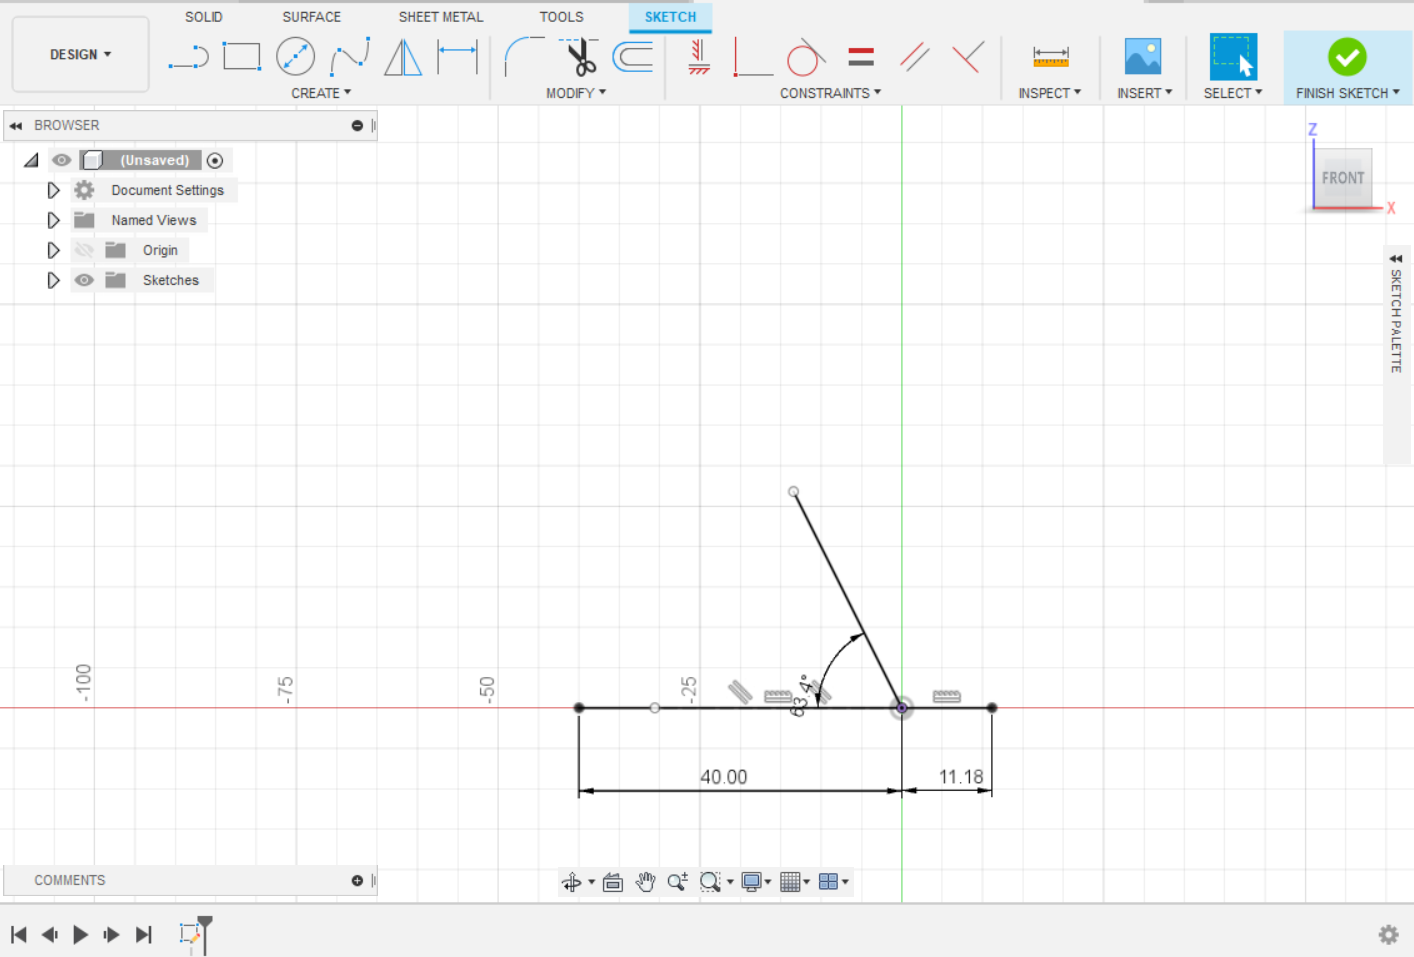Collapse the BROWSER panel arrows
Screen dimensions: 1414x957
[15, 126]
